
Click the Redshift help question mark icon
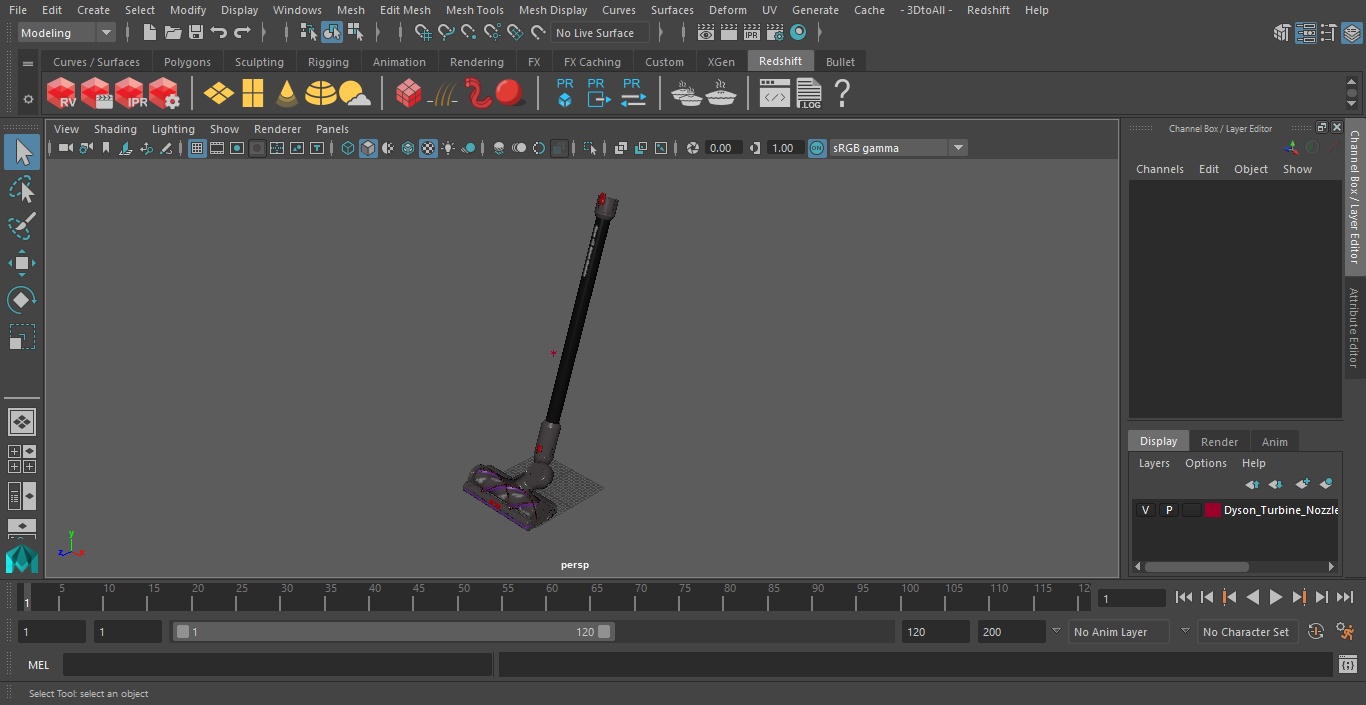(x=842, y=94)
